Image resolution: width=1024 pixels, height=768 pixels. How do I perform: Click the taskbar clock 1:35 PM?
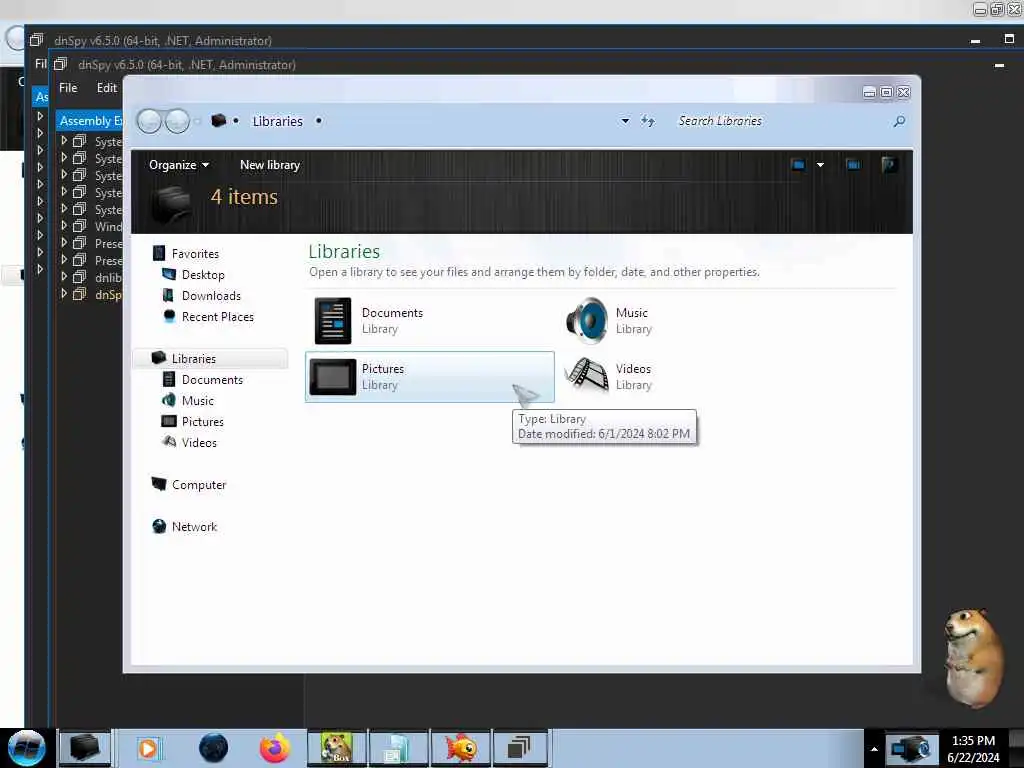coord(973,741)
